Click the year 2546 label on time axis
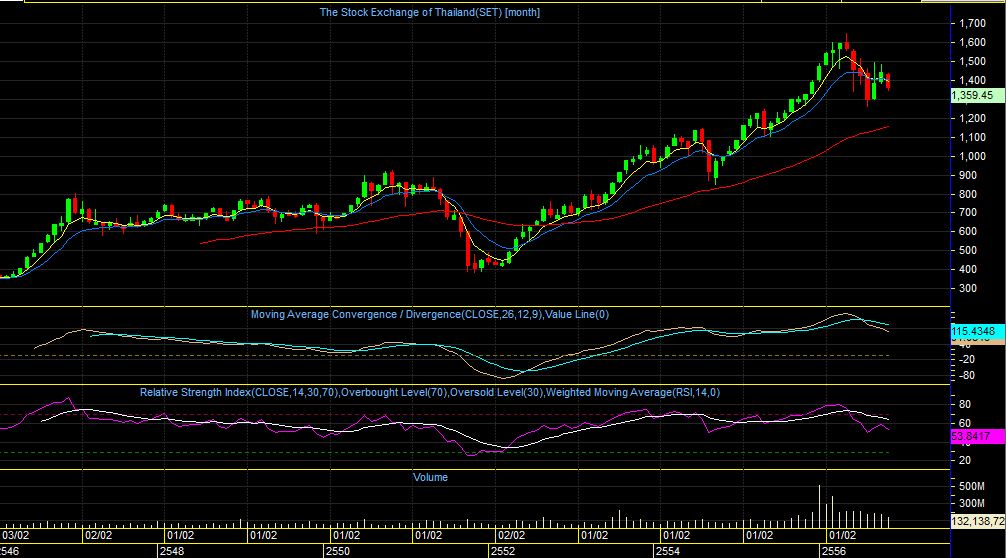Screen dimensions: 1006x558 10,551
